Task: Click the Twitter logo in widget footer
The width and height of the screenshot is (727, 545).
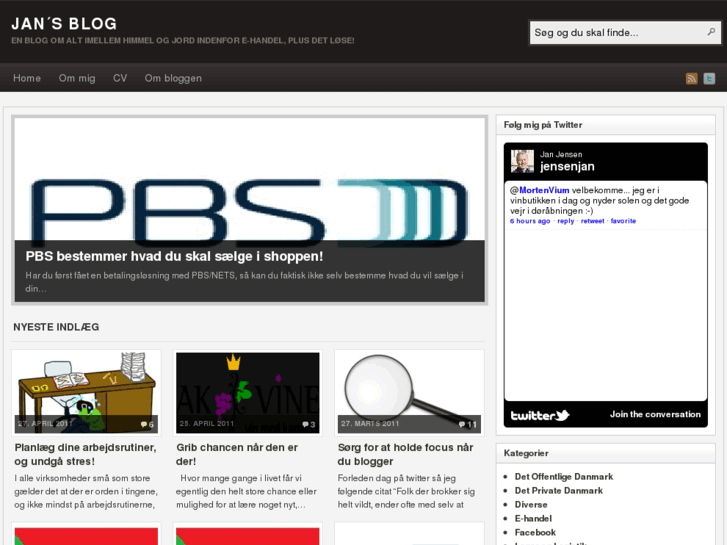Action: [x=540, y=415]
